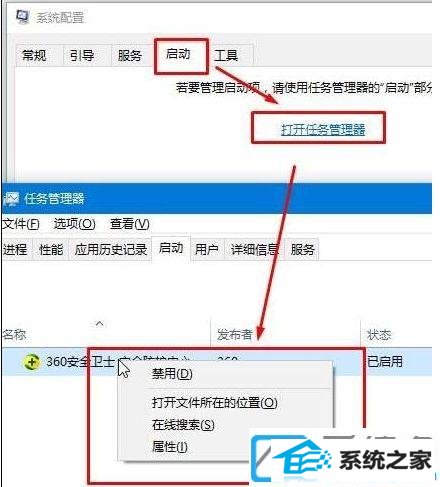Open the 文件(F) menu

tap(21, 224)
